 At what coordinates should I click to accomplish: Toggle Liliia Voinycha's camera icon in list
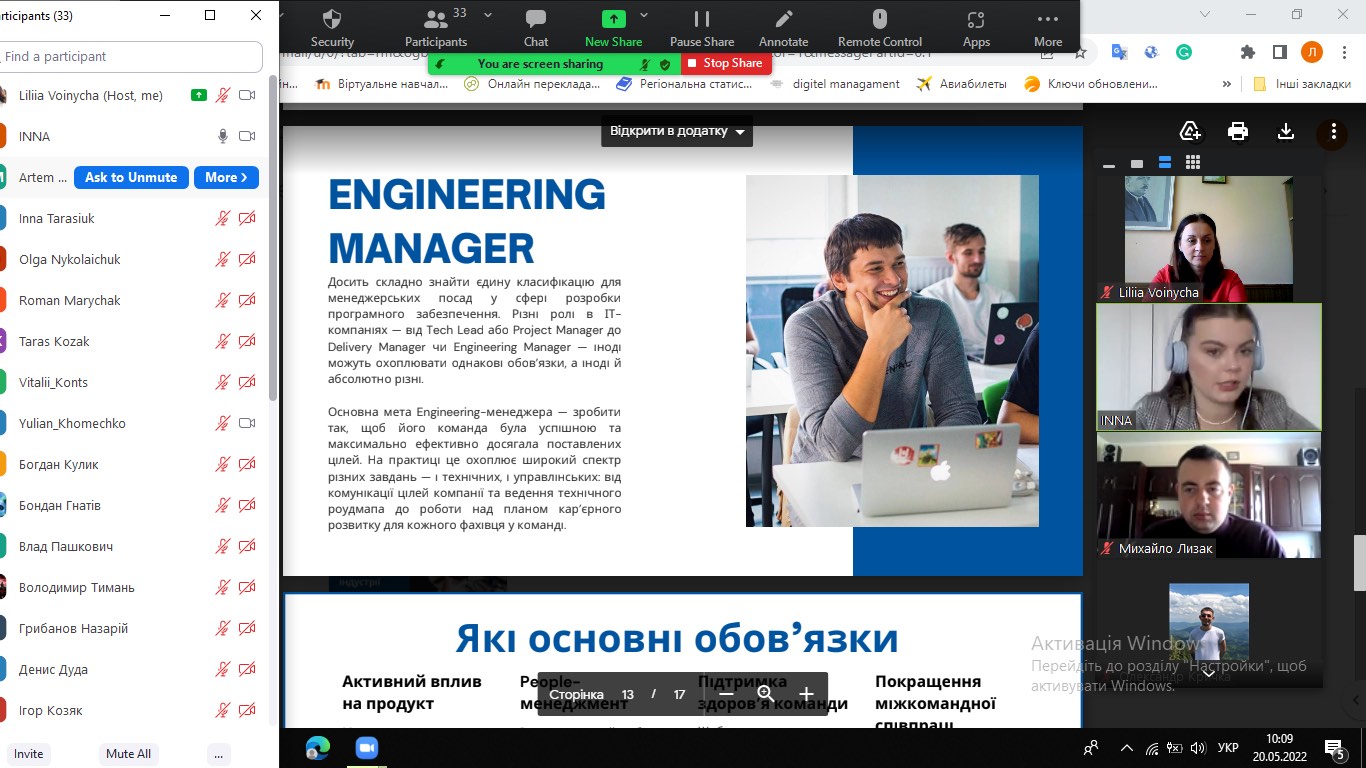[247, 95]
